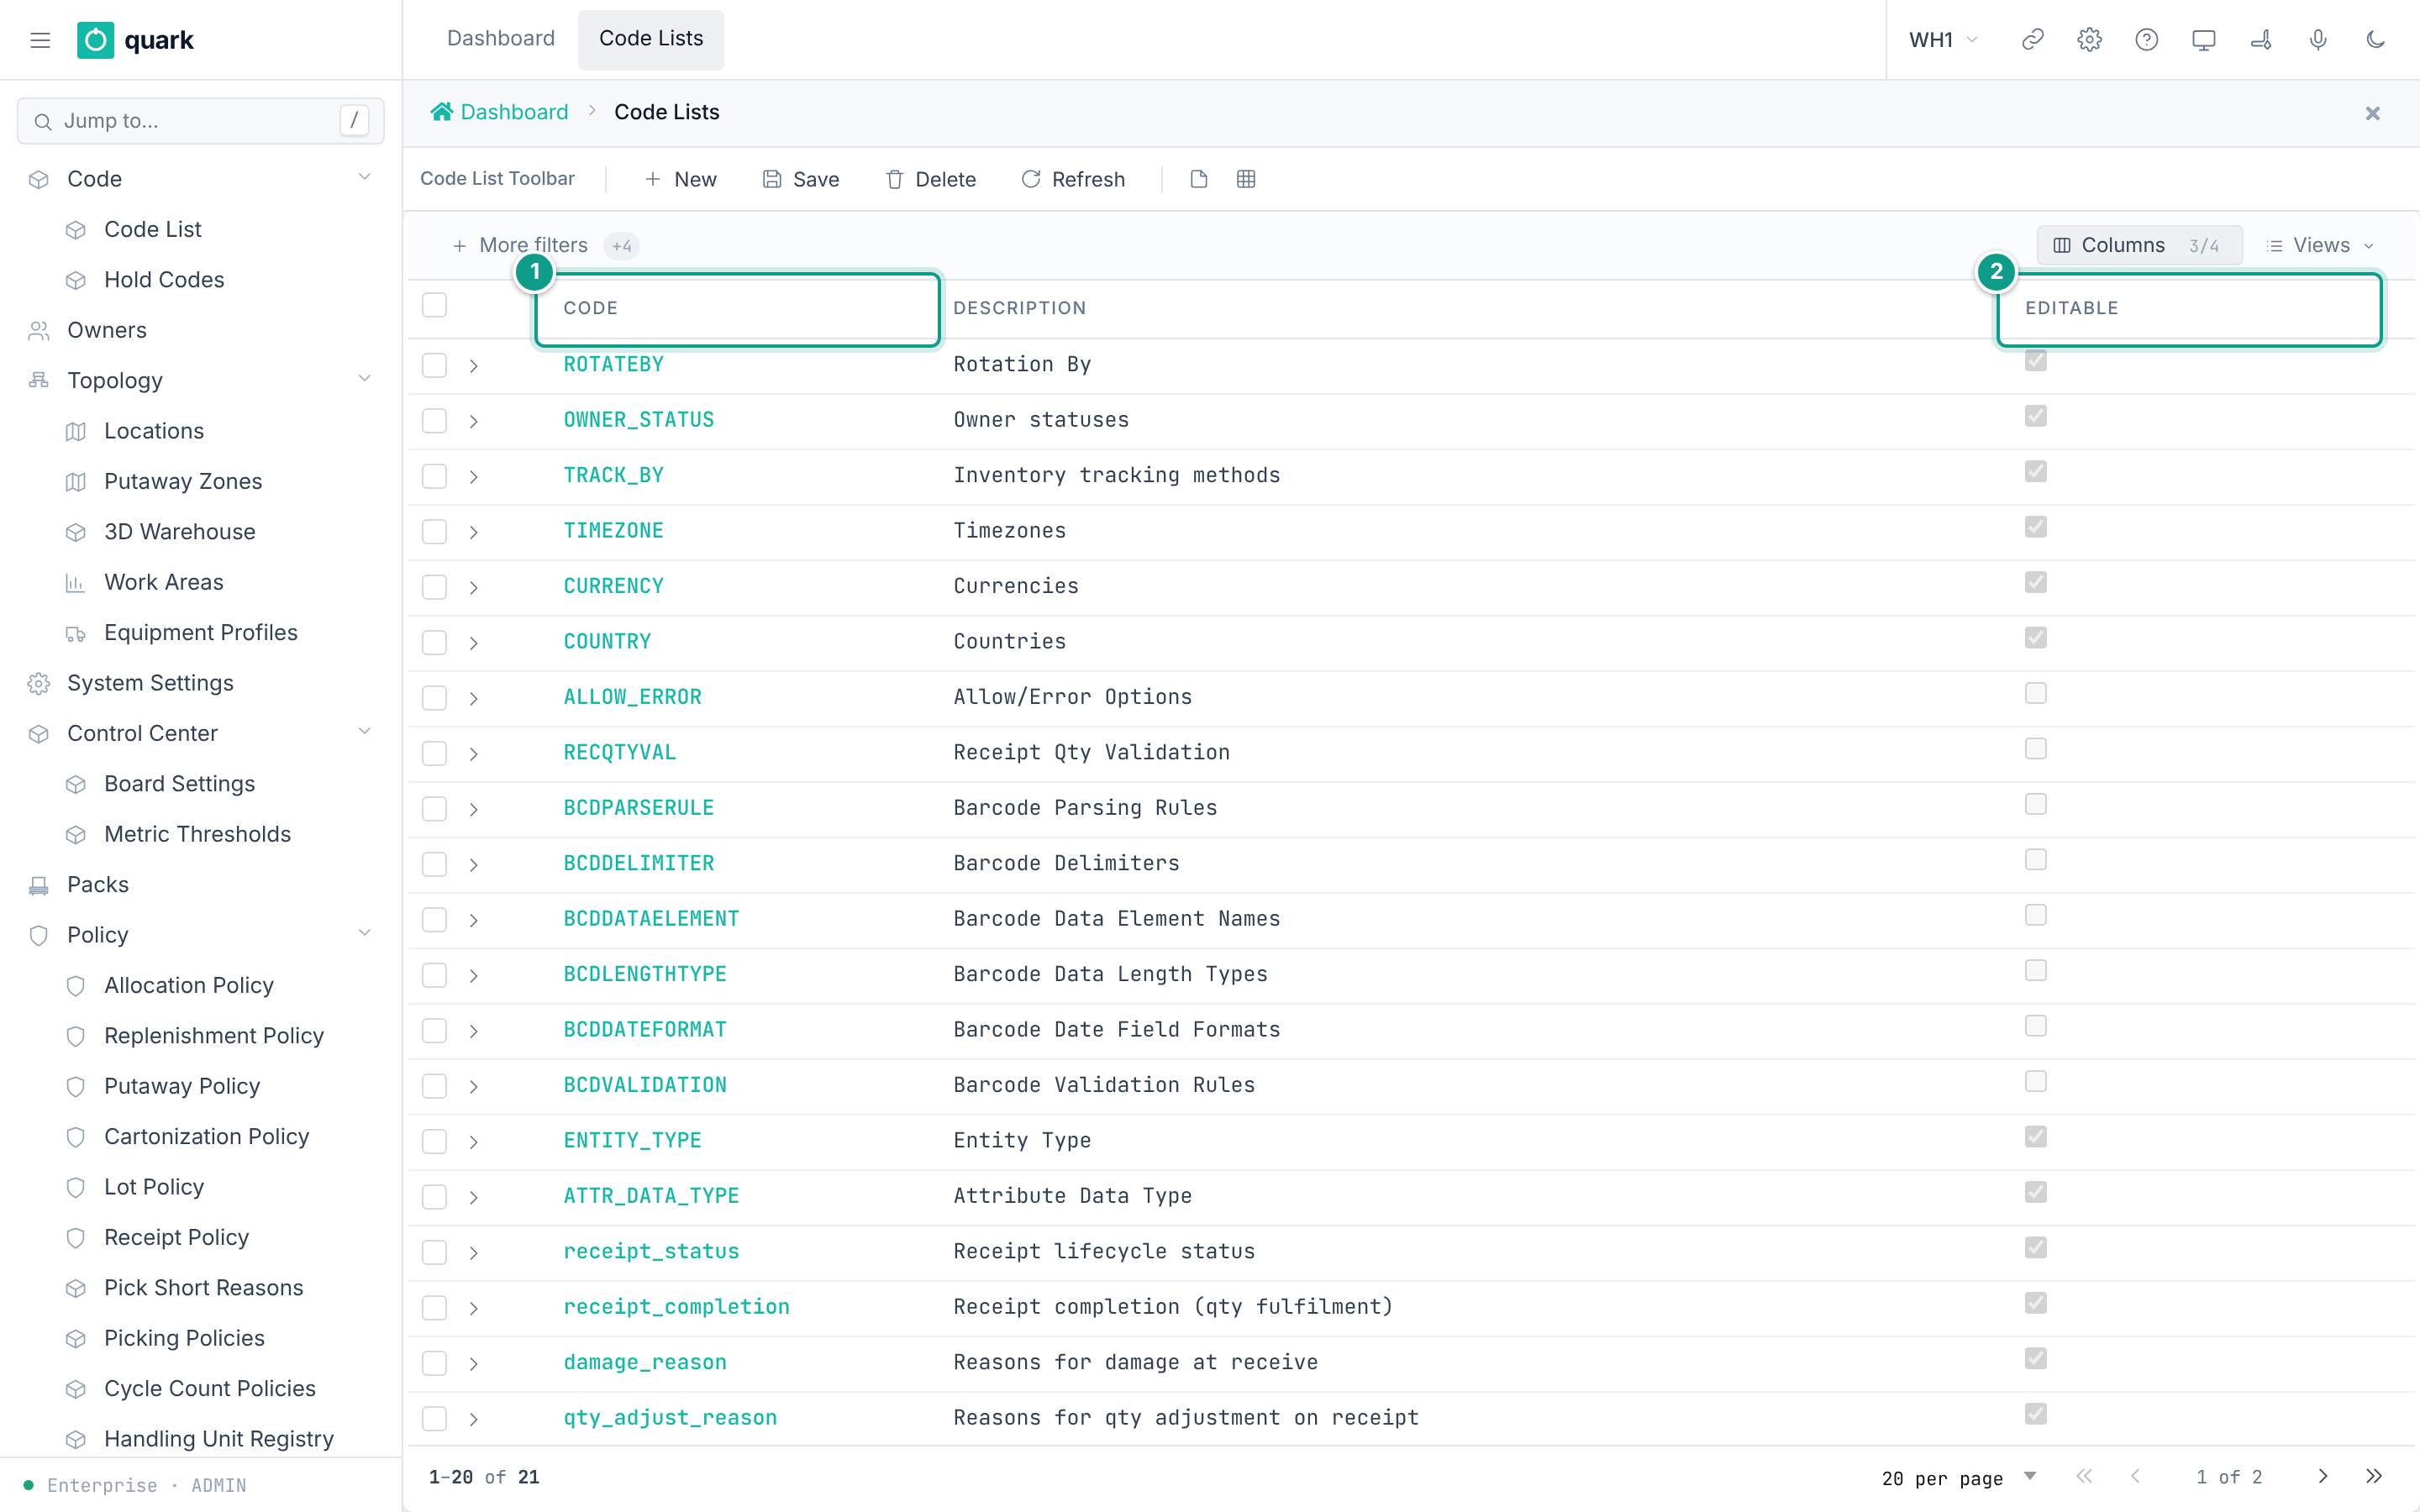The height and width of the screenshot is (1512, 2420).
Task: Toggle the hamburger sidebar menu
Action: tap(40, 40)
